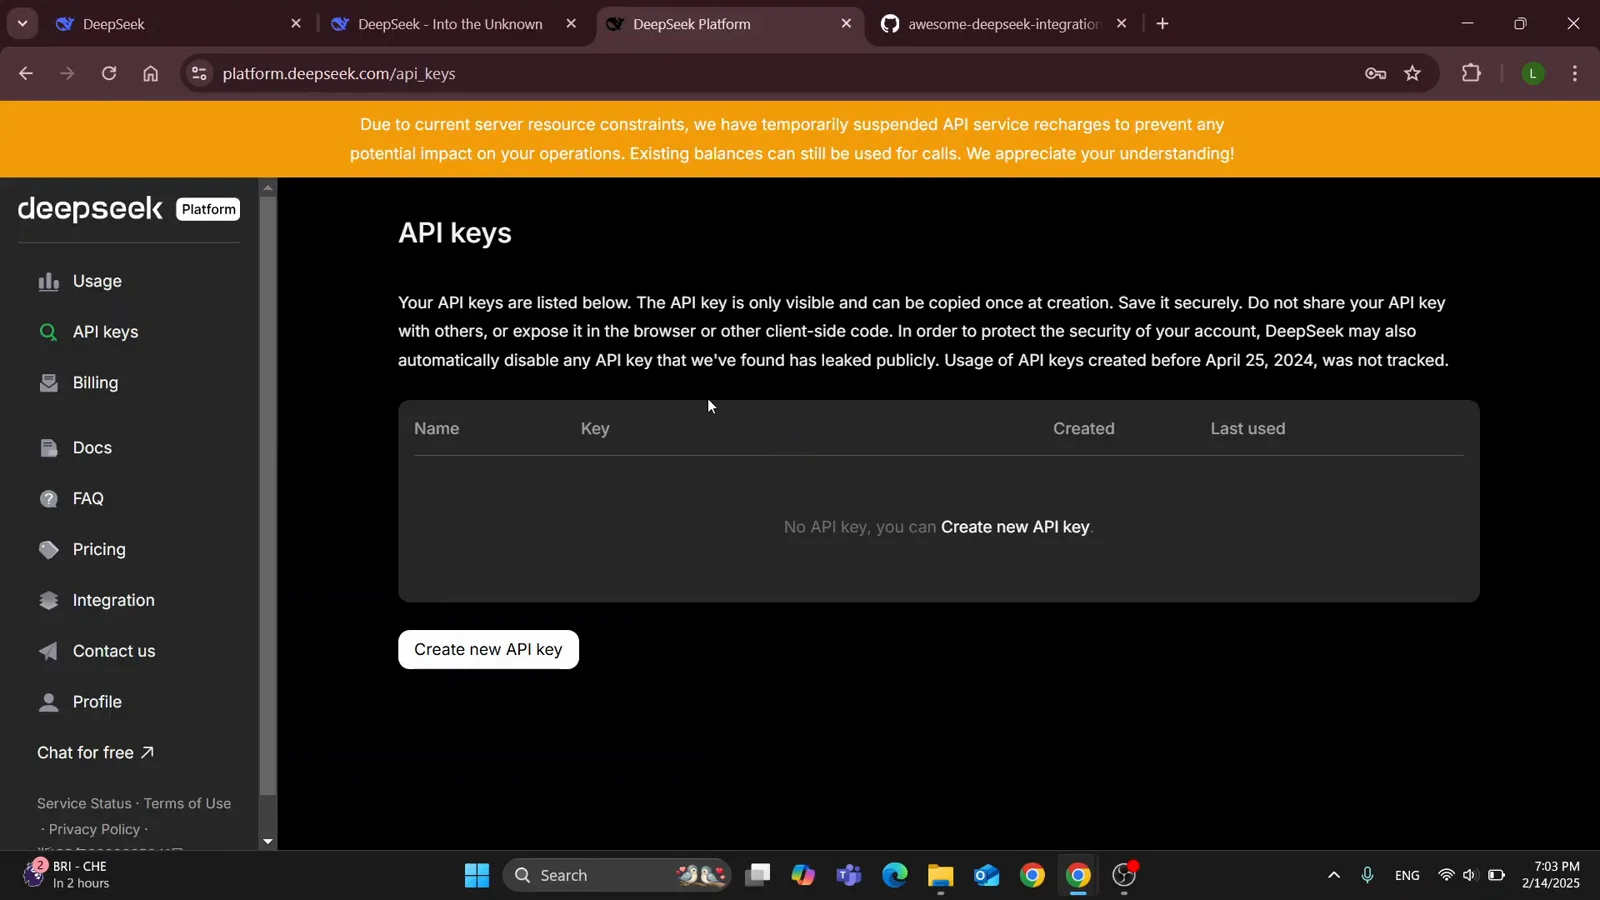Click microphone icon in system tray

(1367, 876)
